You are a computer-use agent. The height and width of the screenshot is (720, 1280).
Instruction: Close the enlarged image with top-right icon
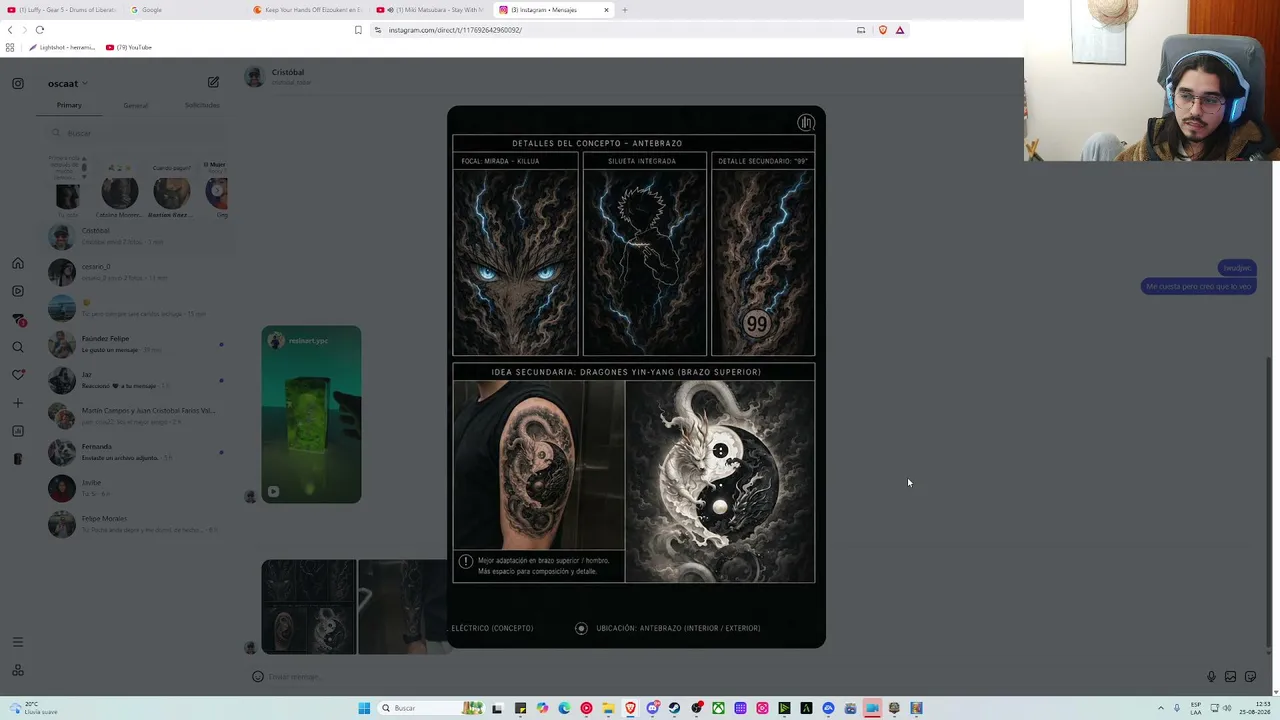[x=806, y=123]
